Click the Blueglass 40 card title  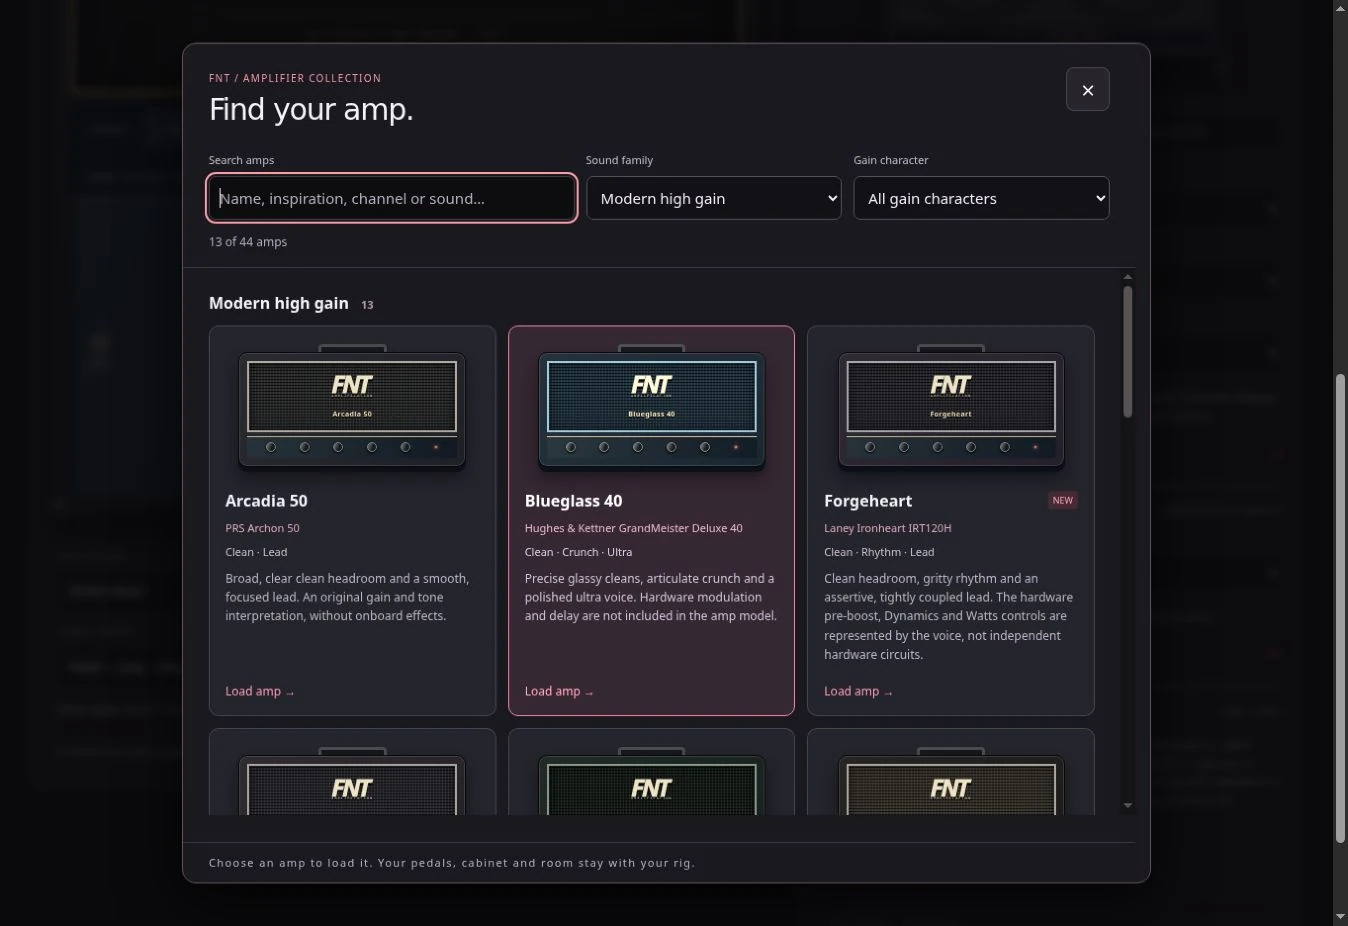(573, 501)
